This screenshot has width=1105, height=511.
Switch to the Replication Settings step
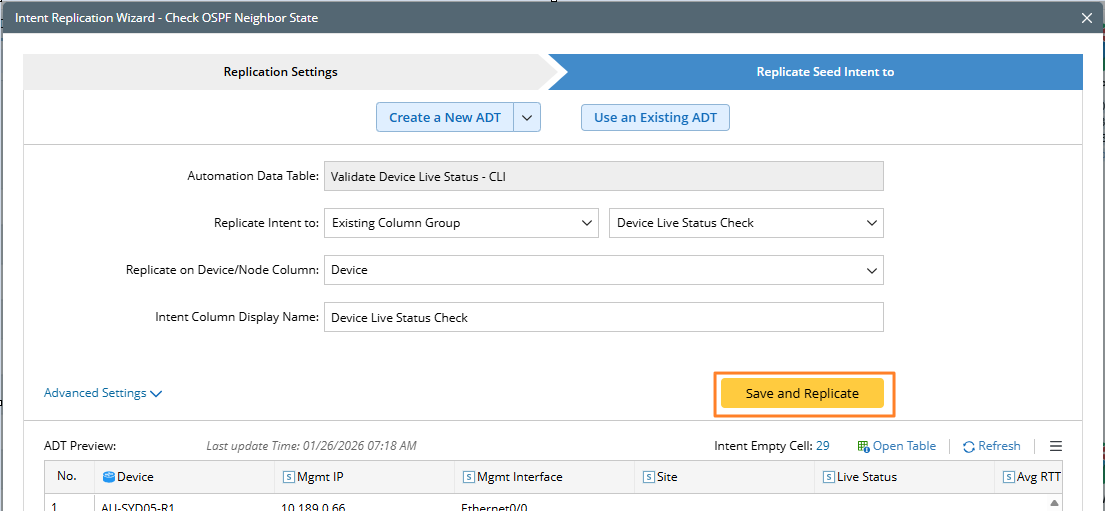tap(281, 72)
